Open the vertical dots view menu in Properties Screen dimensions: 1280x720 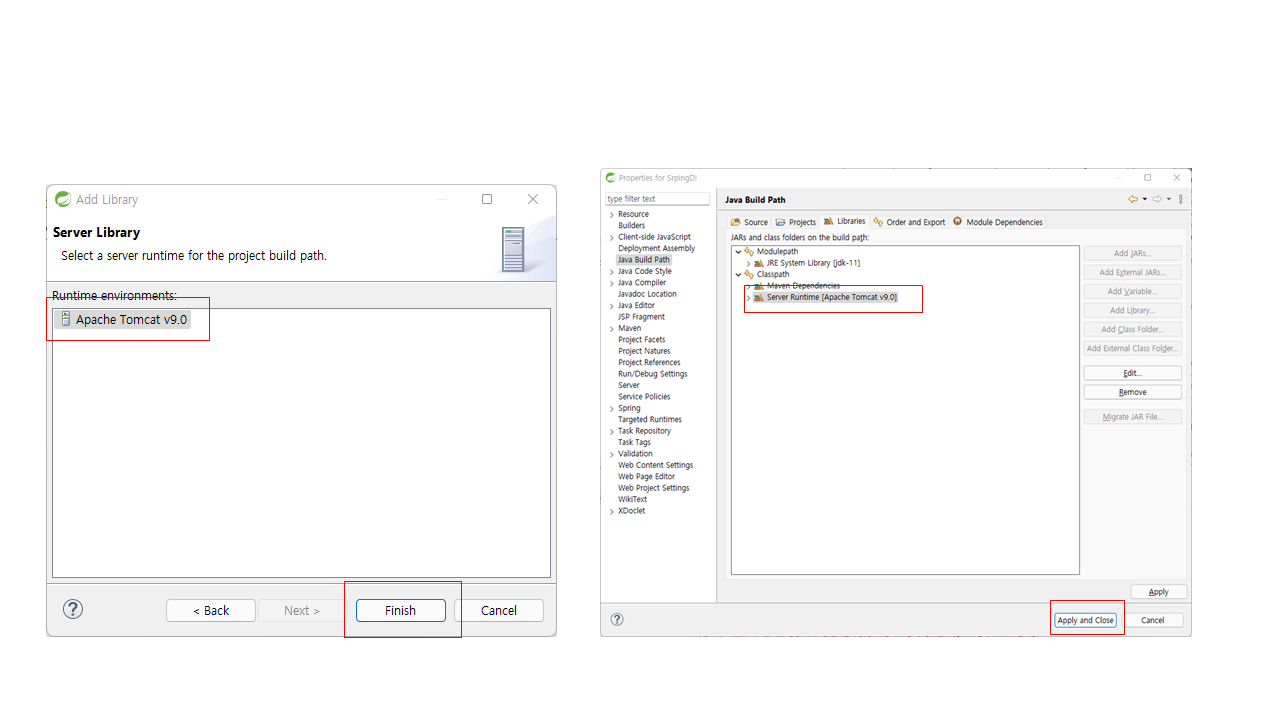click(x=1181, y=199)
